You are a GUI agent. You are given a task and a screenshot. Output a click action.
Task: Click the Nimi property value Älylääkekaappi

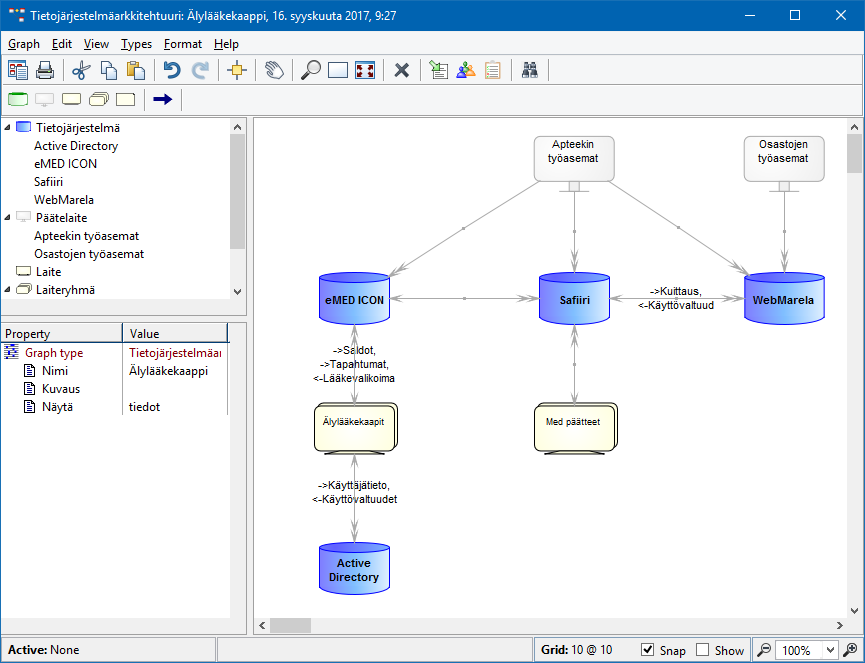[x=168, y=371]
